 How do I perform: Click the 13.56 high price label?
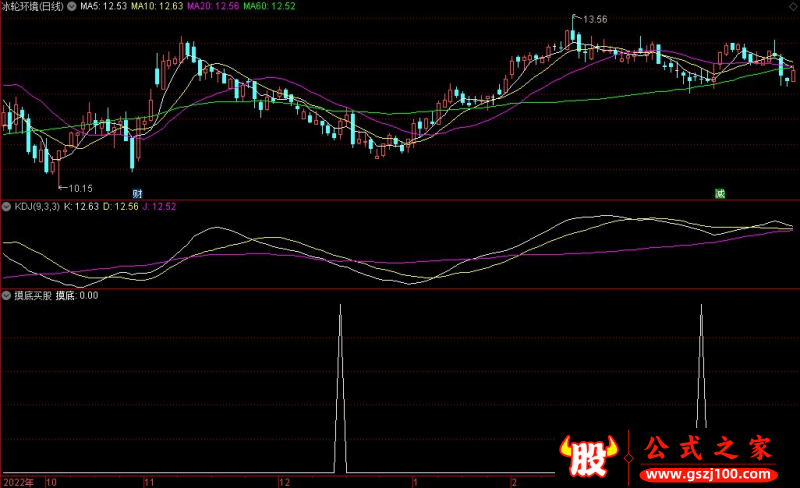595,19
